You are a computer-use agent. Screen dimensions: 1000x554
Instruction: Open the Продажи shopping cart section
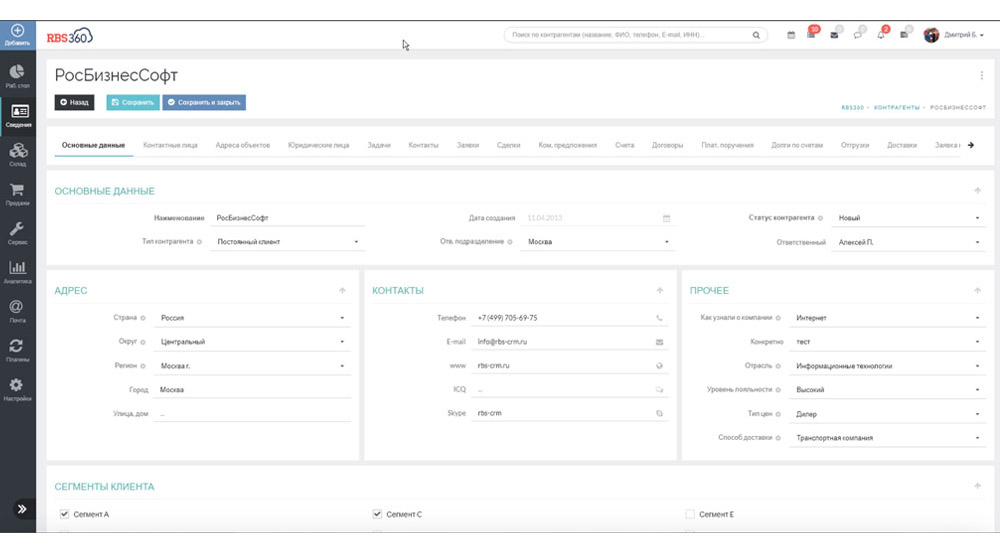pyautogui.click(x=17, y=192)
